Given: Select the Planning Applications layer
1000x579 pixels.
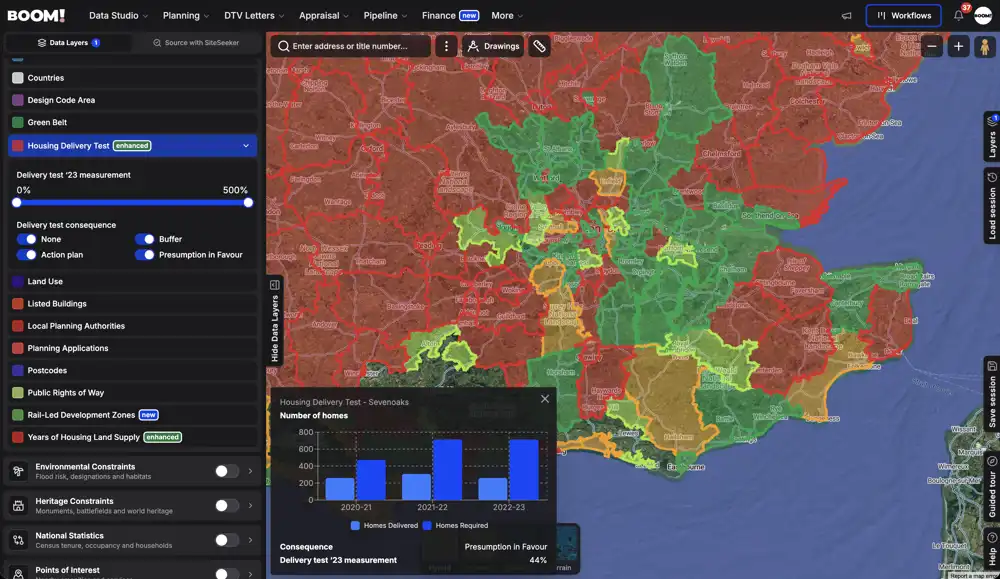Looking at the screenshot, I should point(133,348).
